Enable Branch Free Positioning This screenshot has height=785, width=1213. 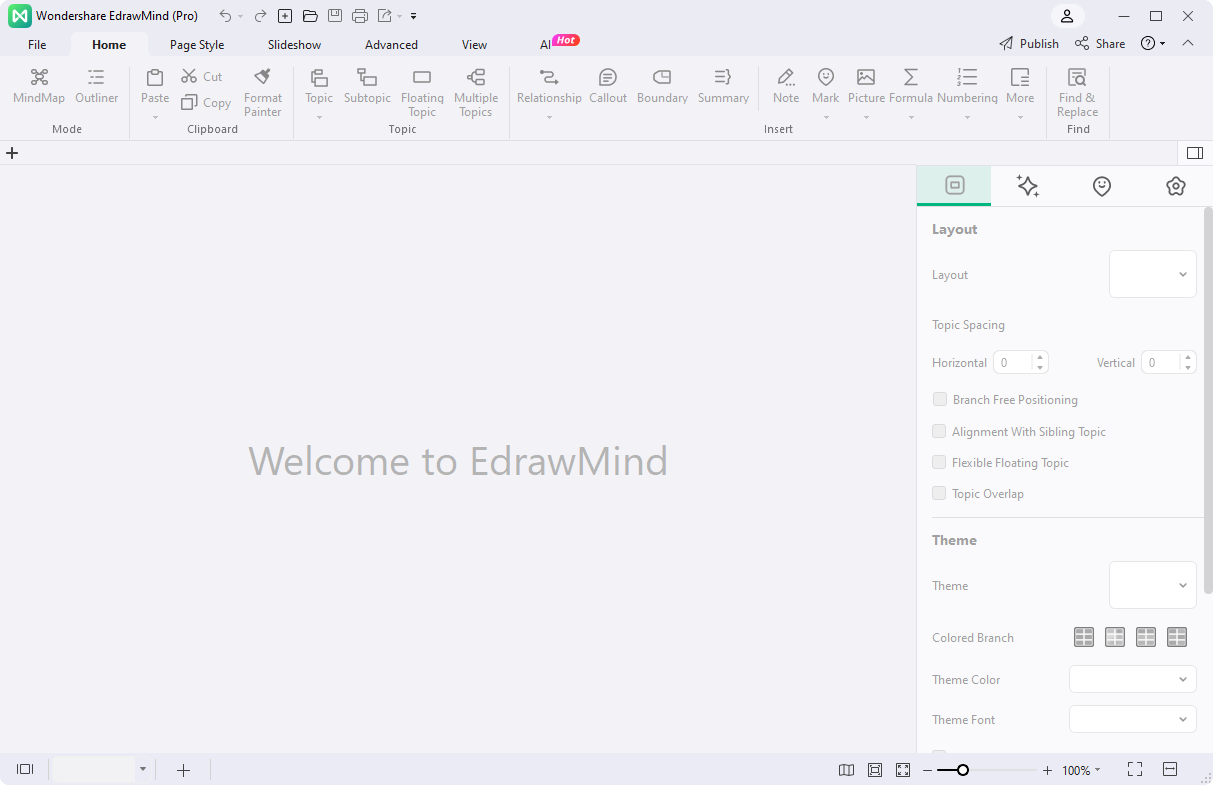[939, 399]
